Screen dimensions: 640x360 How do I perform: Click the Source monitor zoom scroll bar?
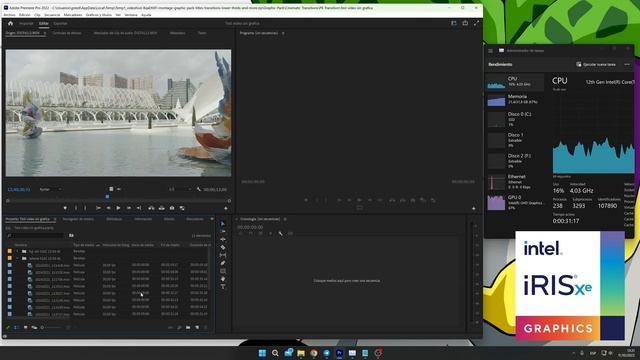coord(118,201)
